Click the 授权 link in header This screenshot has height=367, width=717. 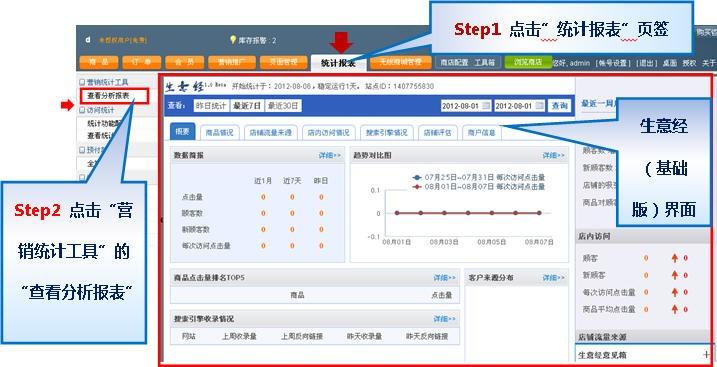coord(689,63)
